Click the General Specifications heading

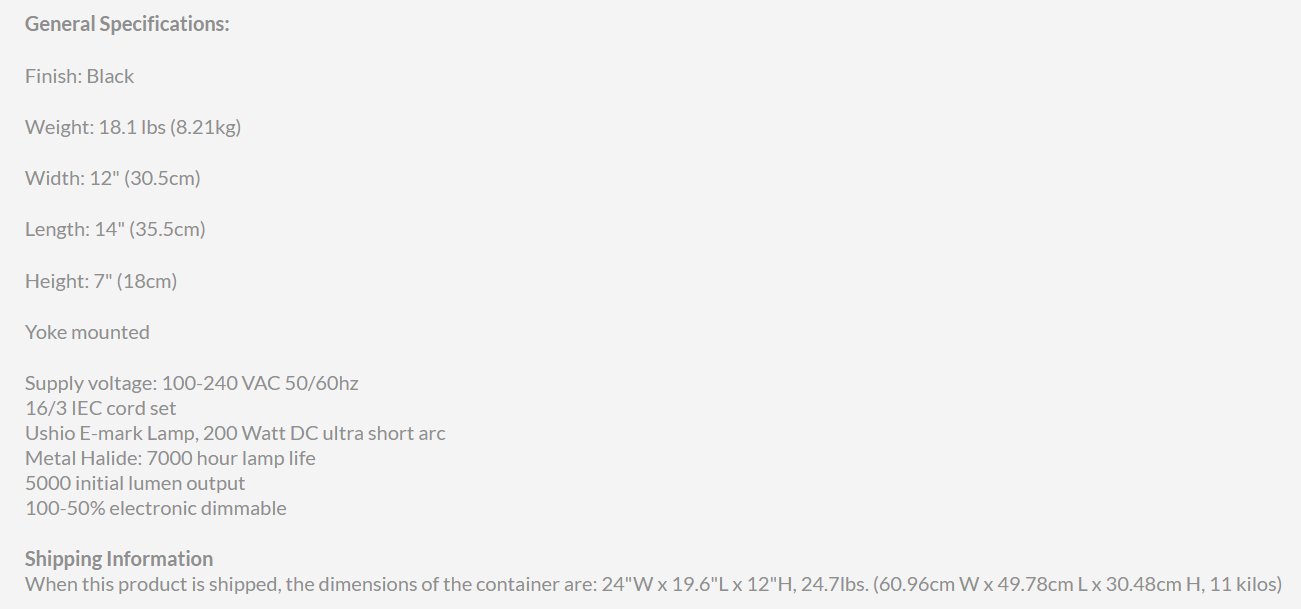[x=127, y=24]
